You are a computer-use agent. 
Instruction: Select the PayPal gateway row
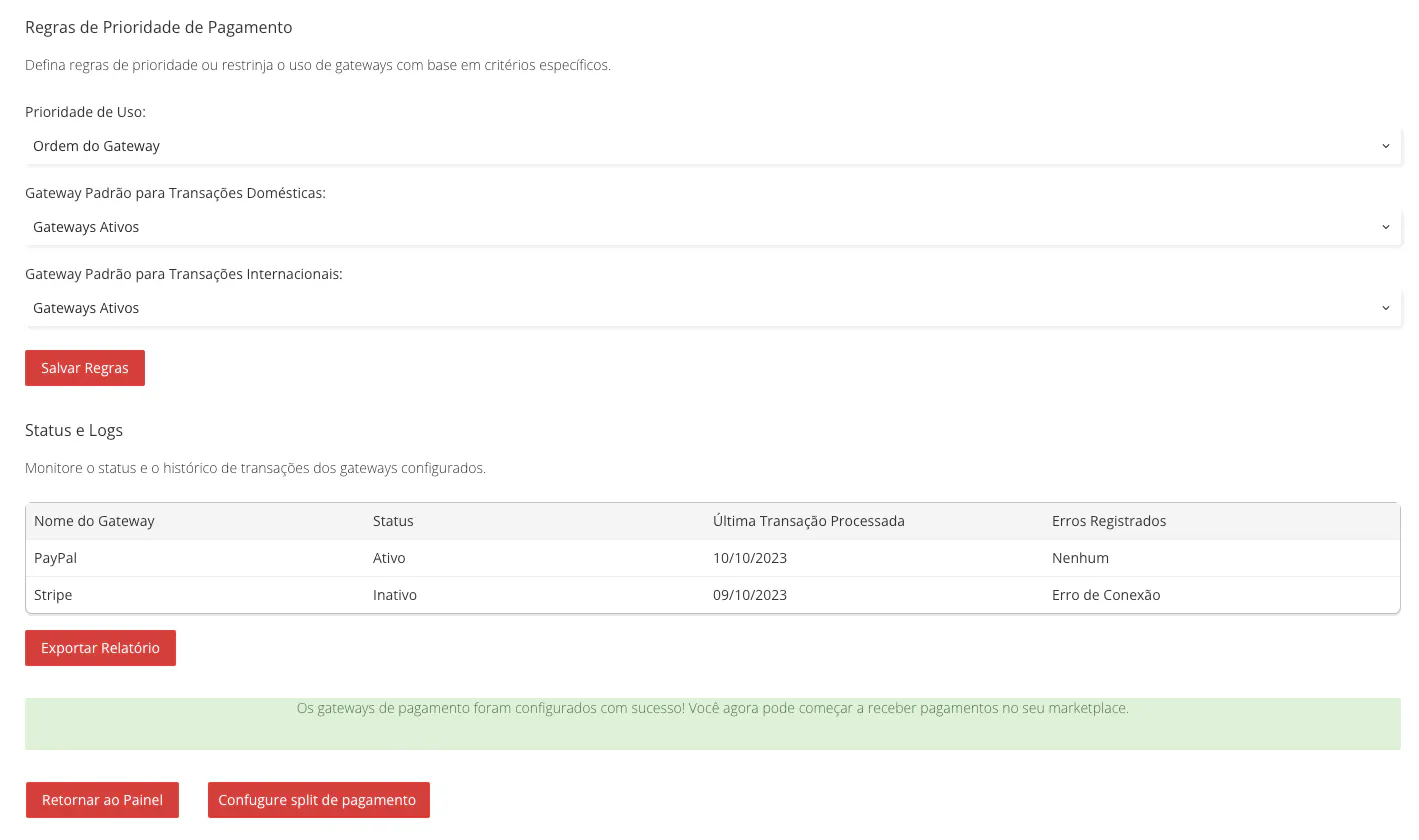pos(56,558)
